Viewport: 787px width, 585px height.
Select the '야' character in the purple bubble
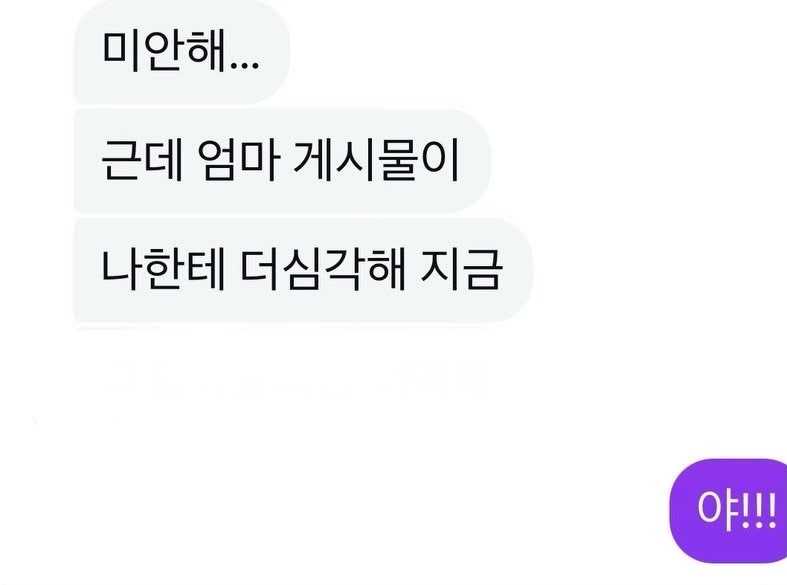coord(717,511)
